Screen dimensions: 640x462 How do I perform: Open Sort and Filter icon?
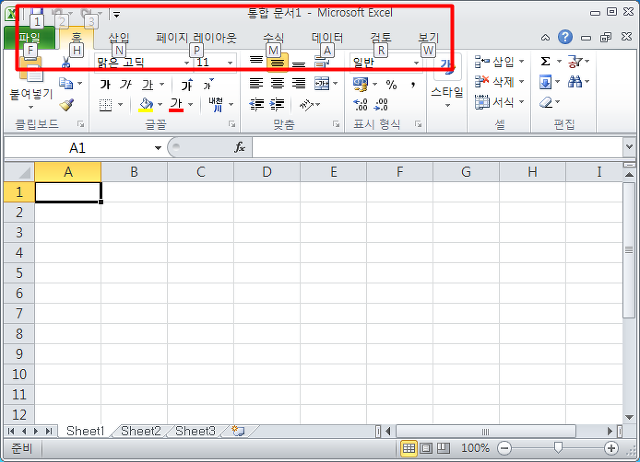(x=575, y=61)
